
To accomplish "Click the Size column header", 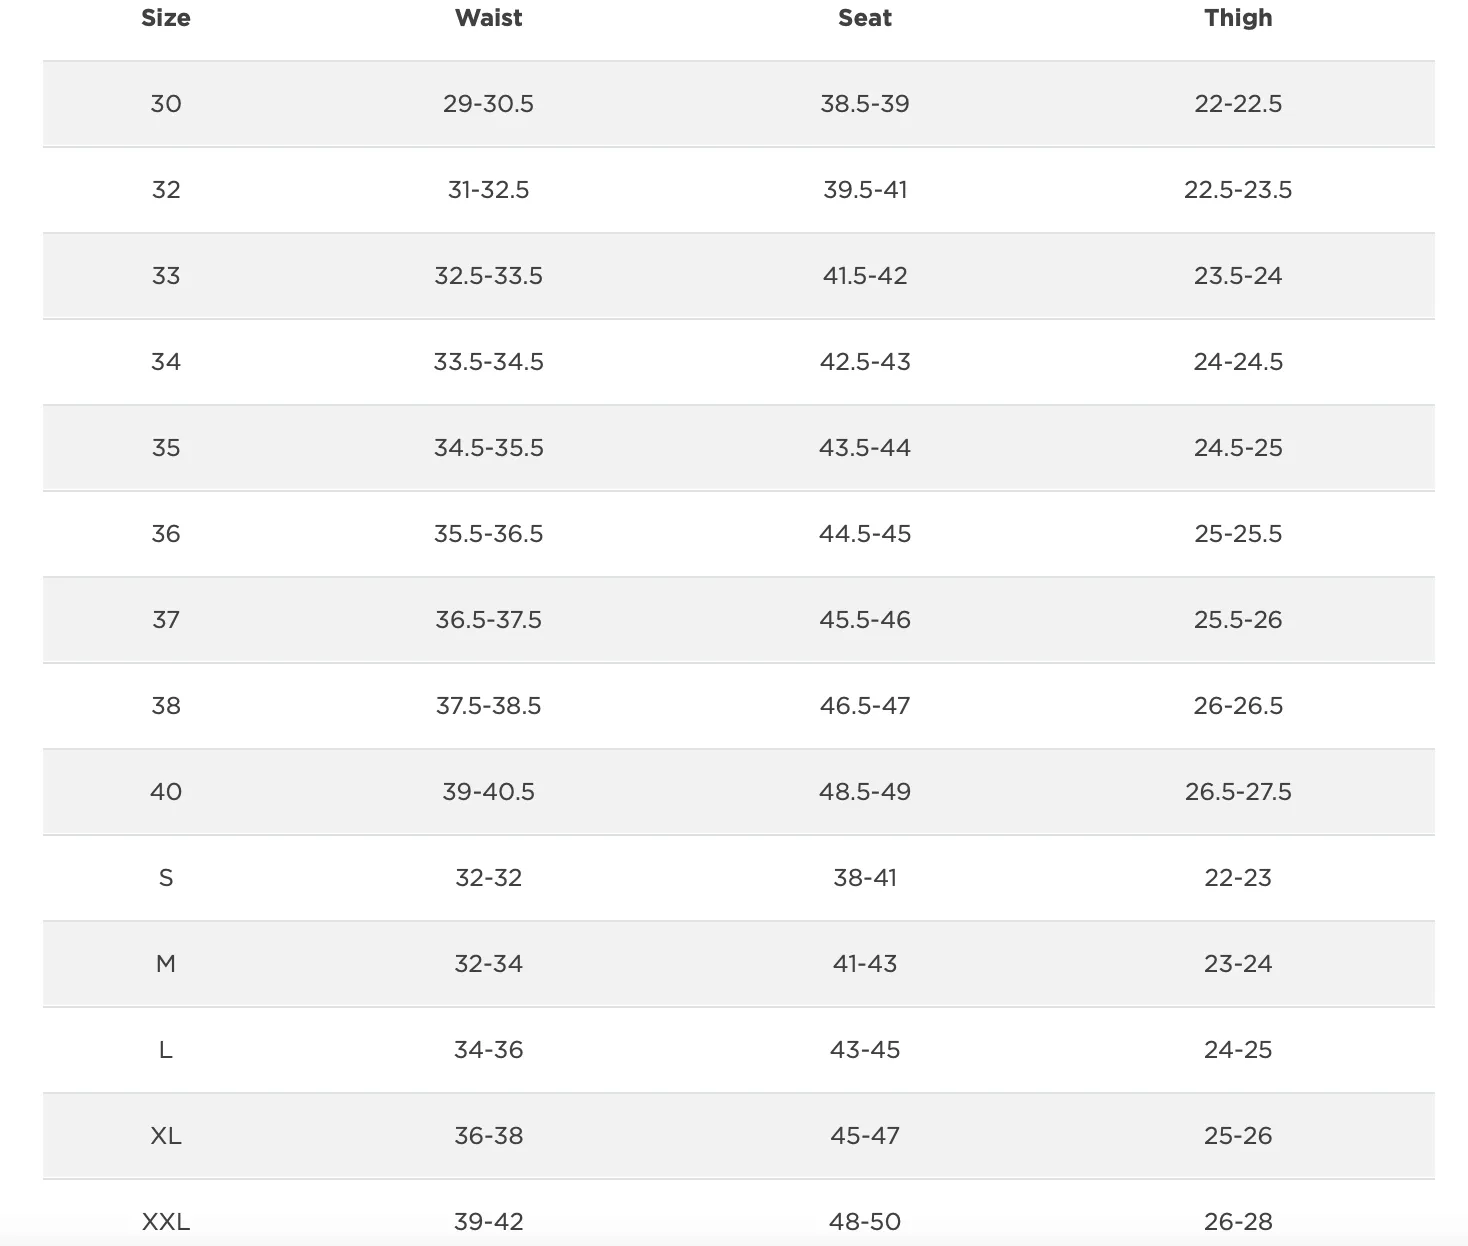I will click(166, 18).
